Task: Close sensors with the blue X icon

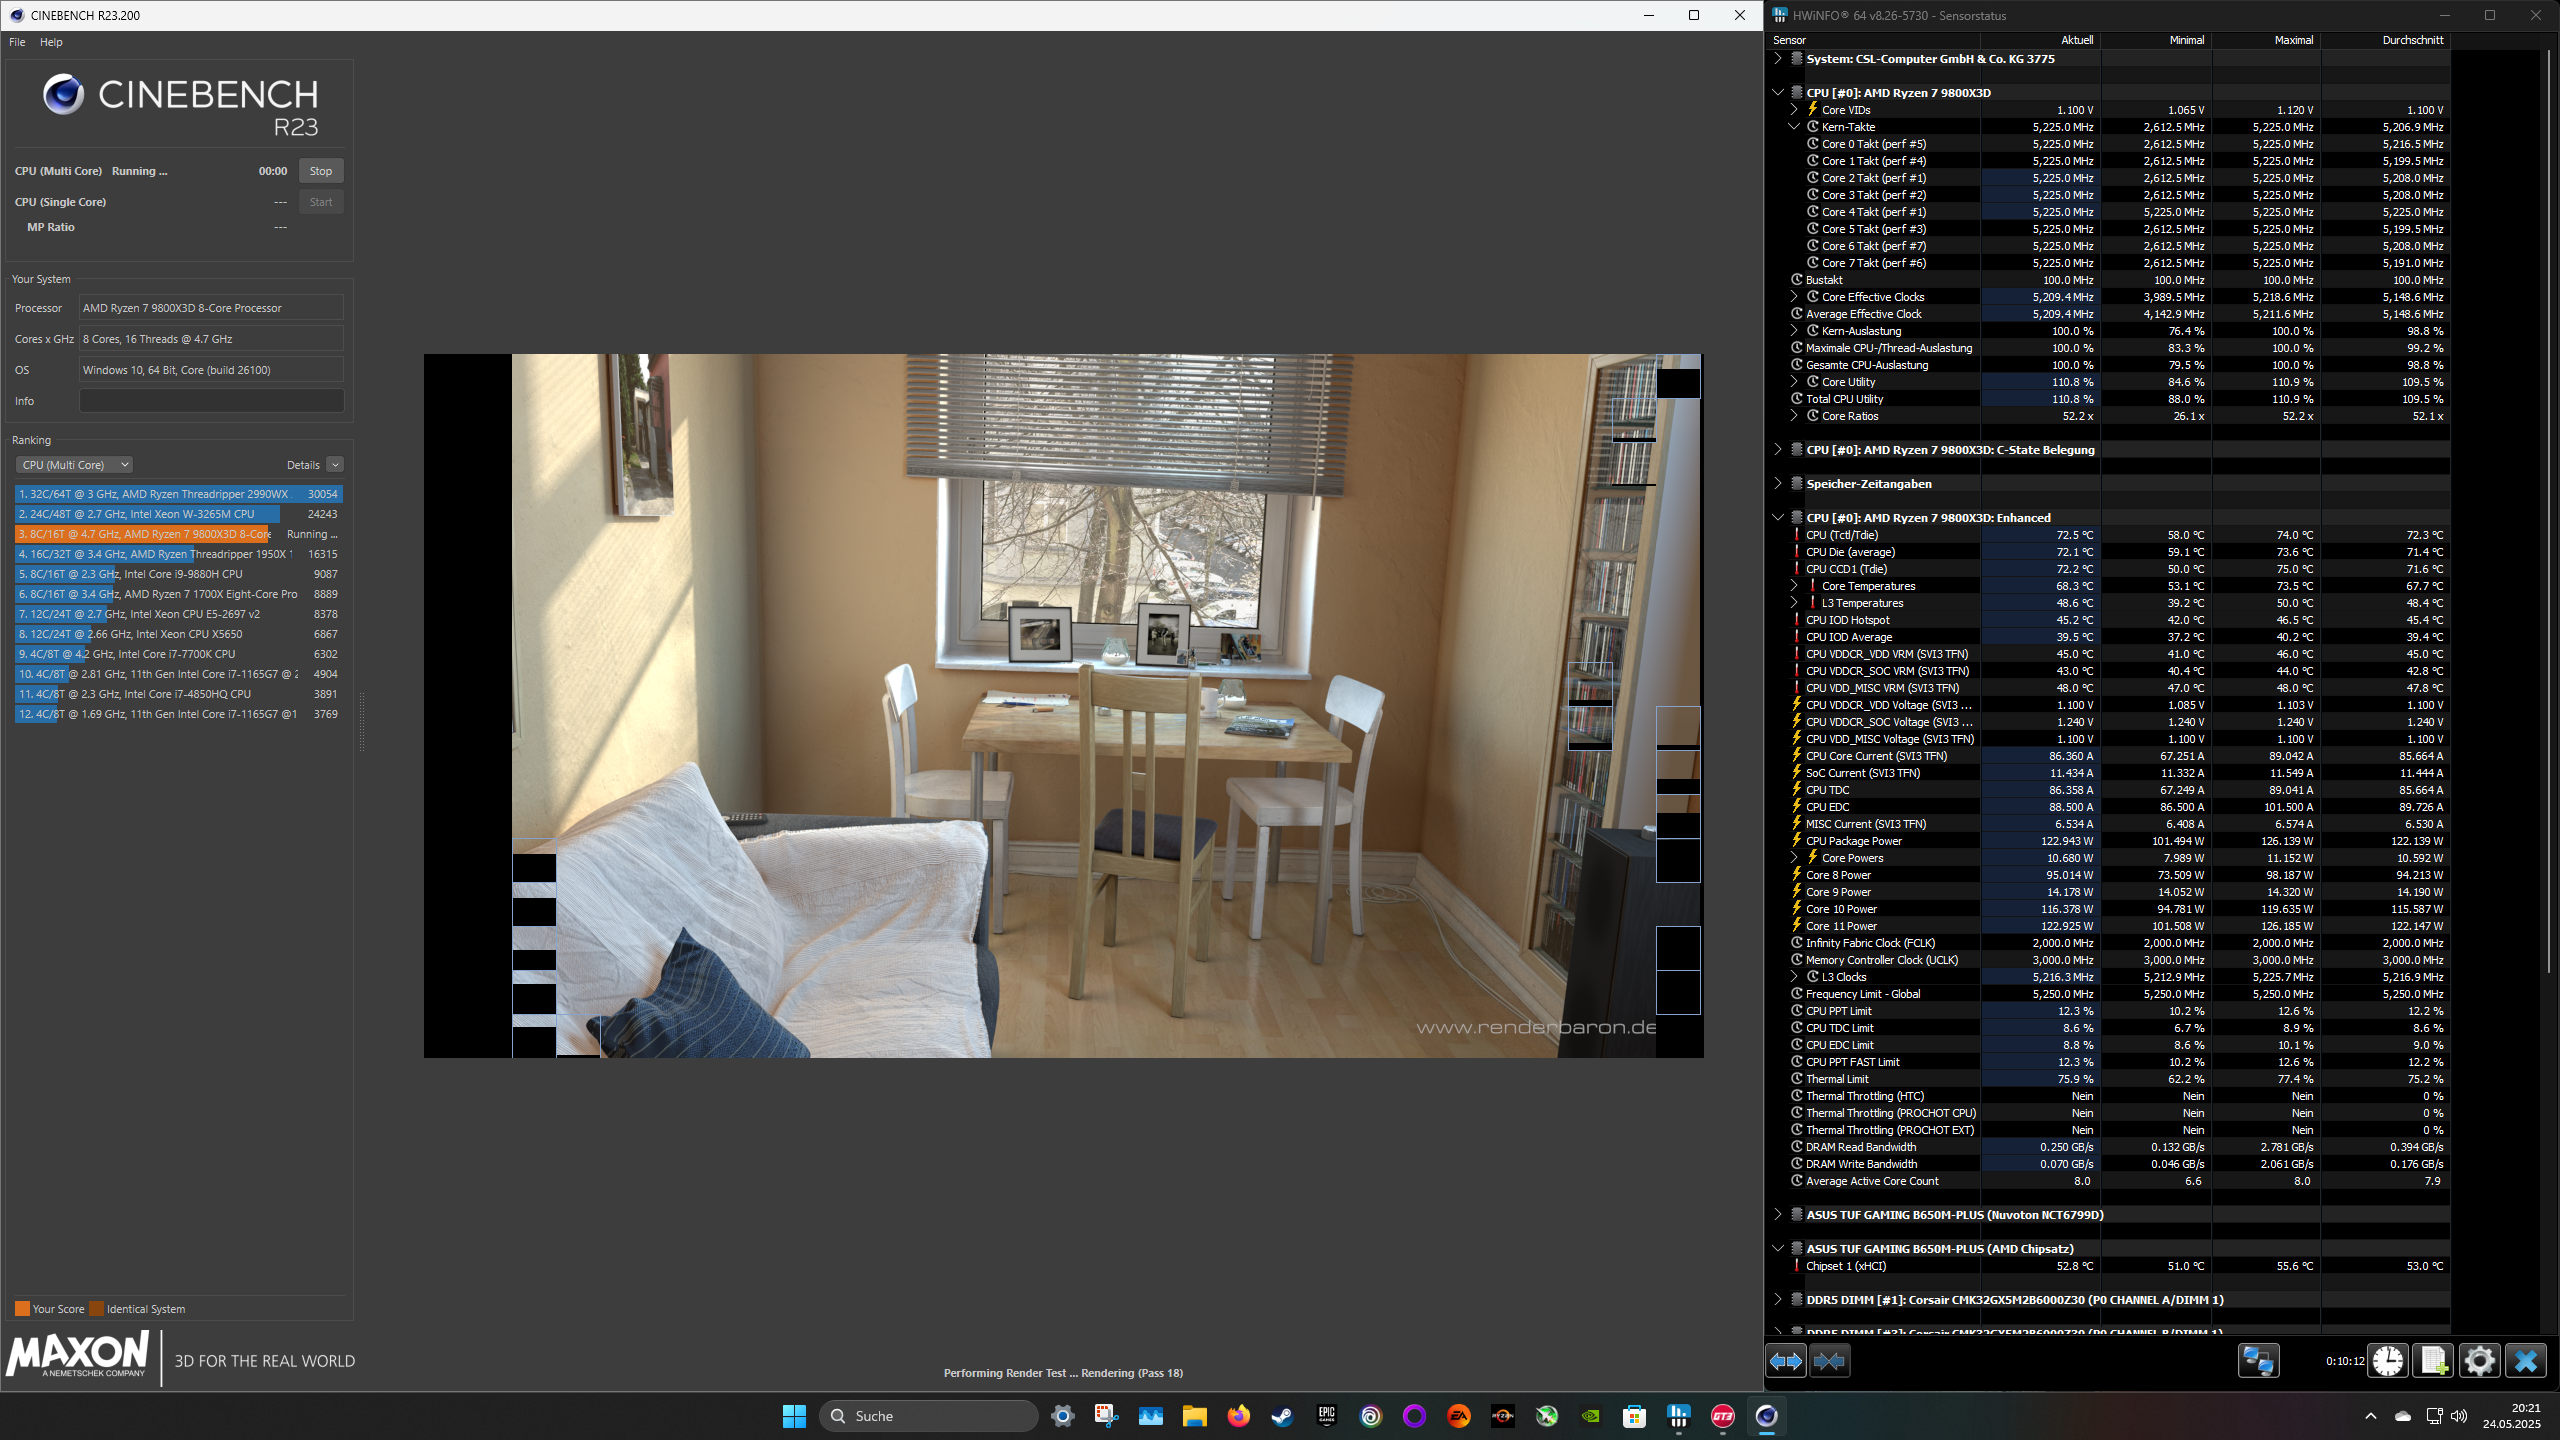Action: click(x=2525, y=1361)
